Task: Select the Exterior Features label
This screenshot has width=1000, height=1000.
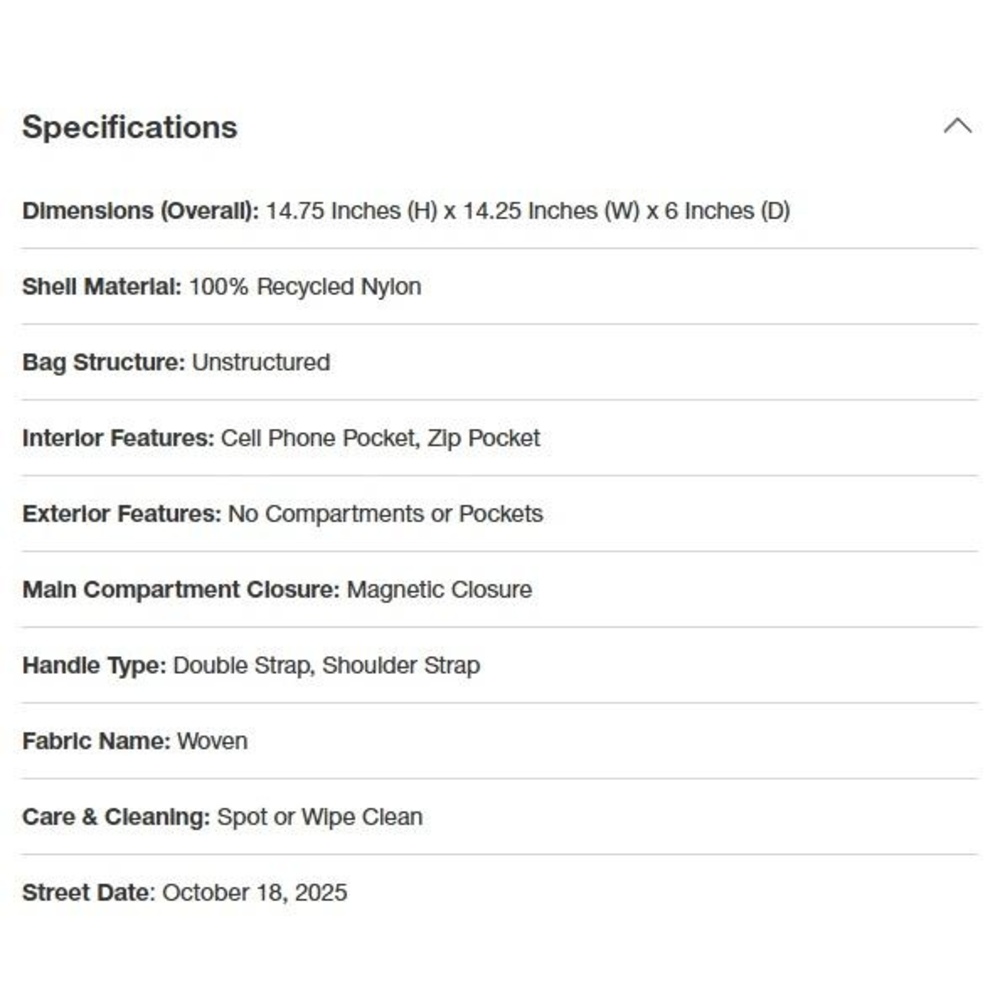Action: tap(121, 514)
